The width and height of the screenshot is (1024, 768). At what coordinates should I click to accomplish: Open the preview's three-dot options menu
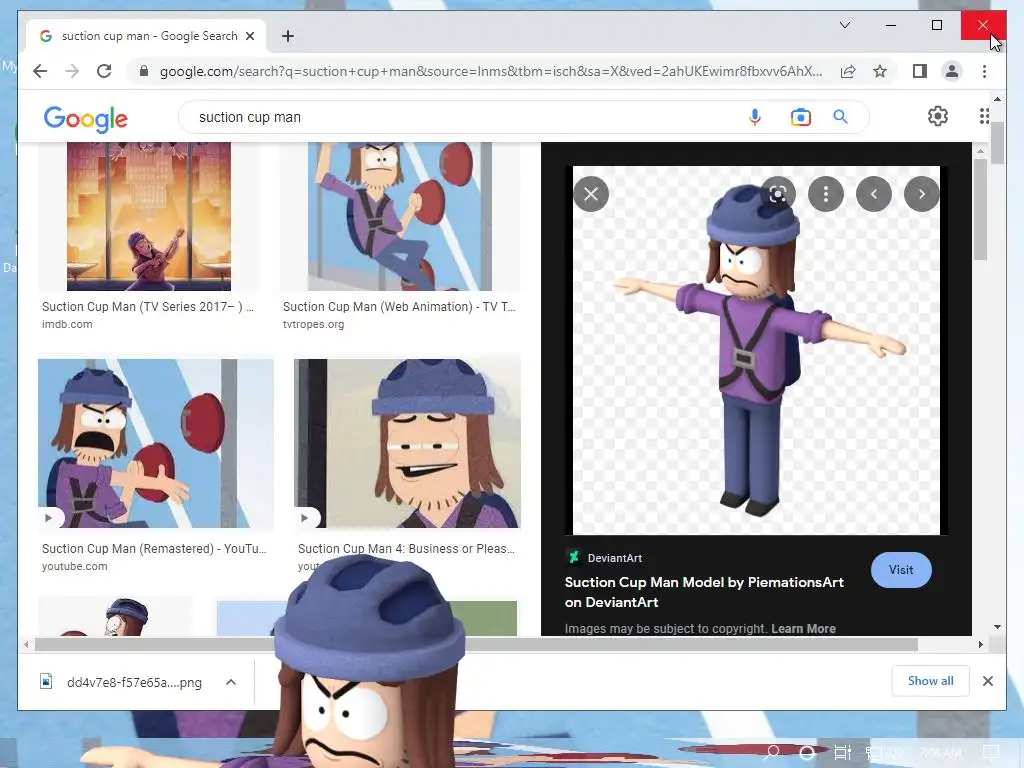[825, 194]
